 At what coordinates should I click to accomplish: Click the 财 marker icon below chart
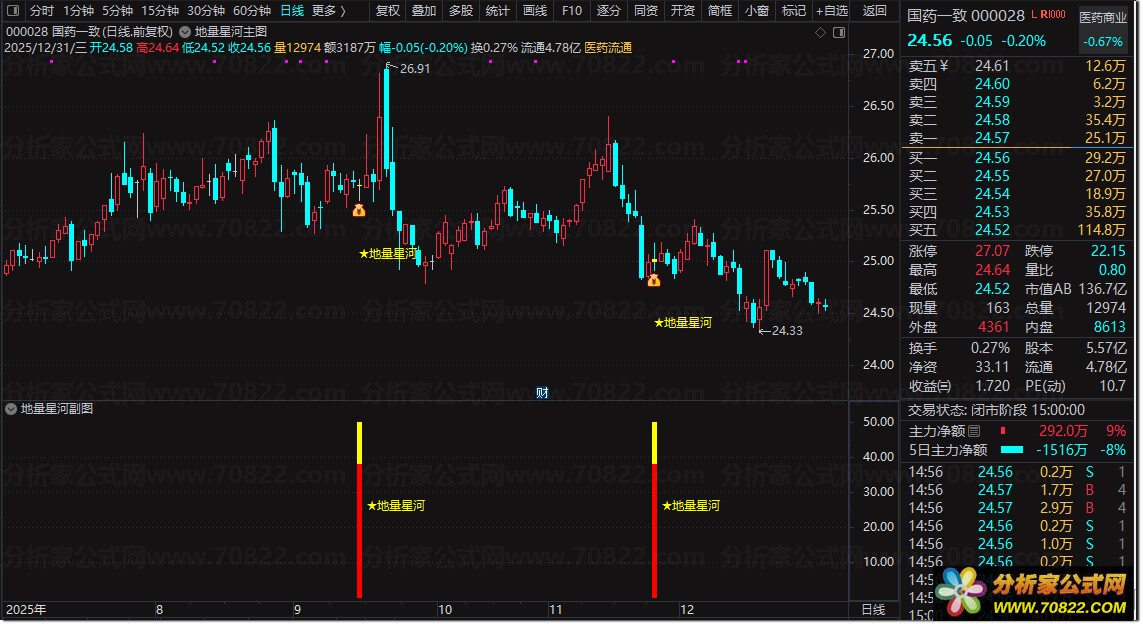tap(542, 393)
